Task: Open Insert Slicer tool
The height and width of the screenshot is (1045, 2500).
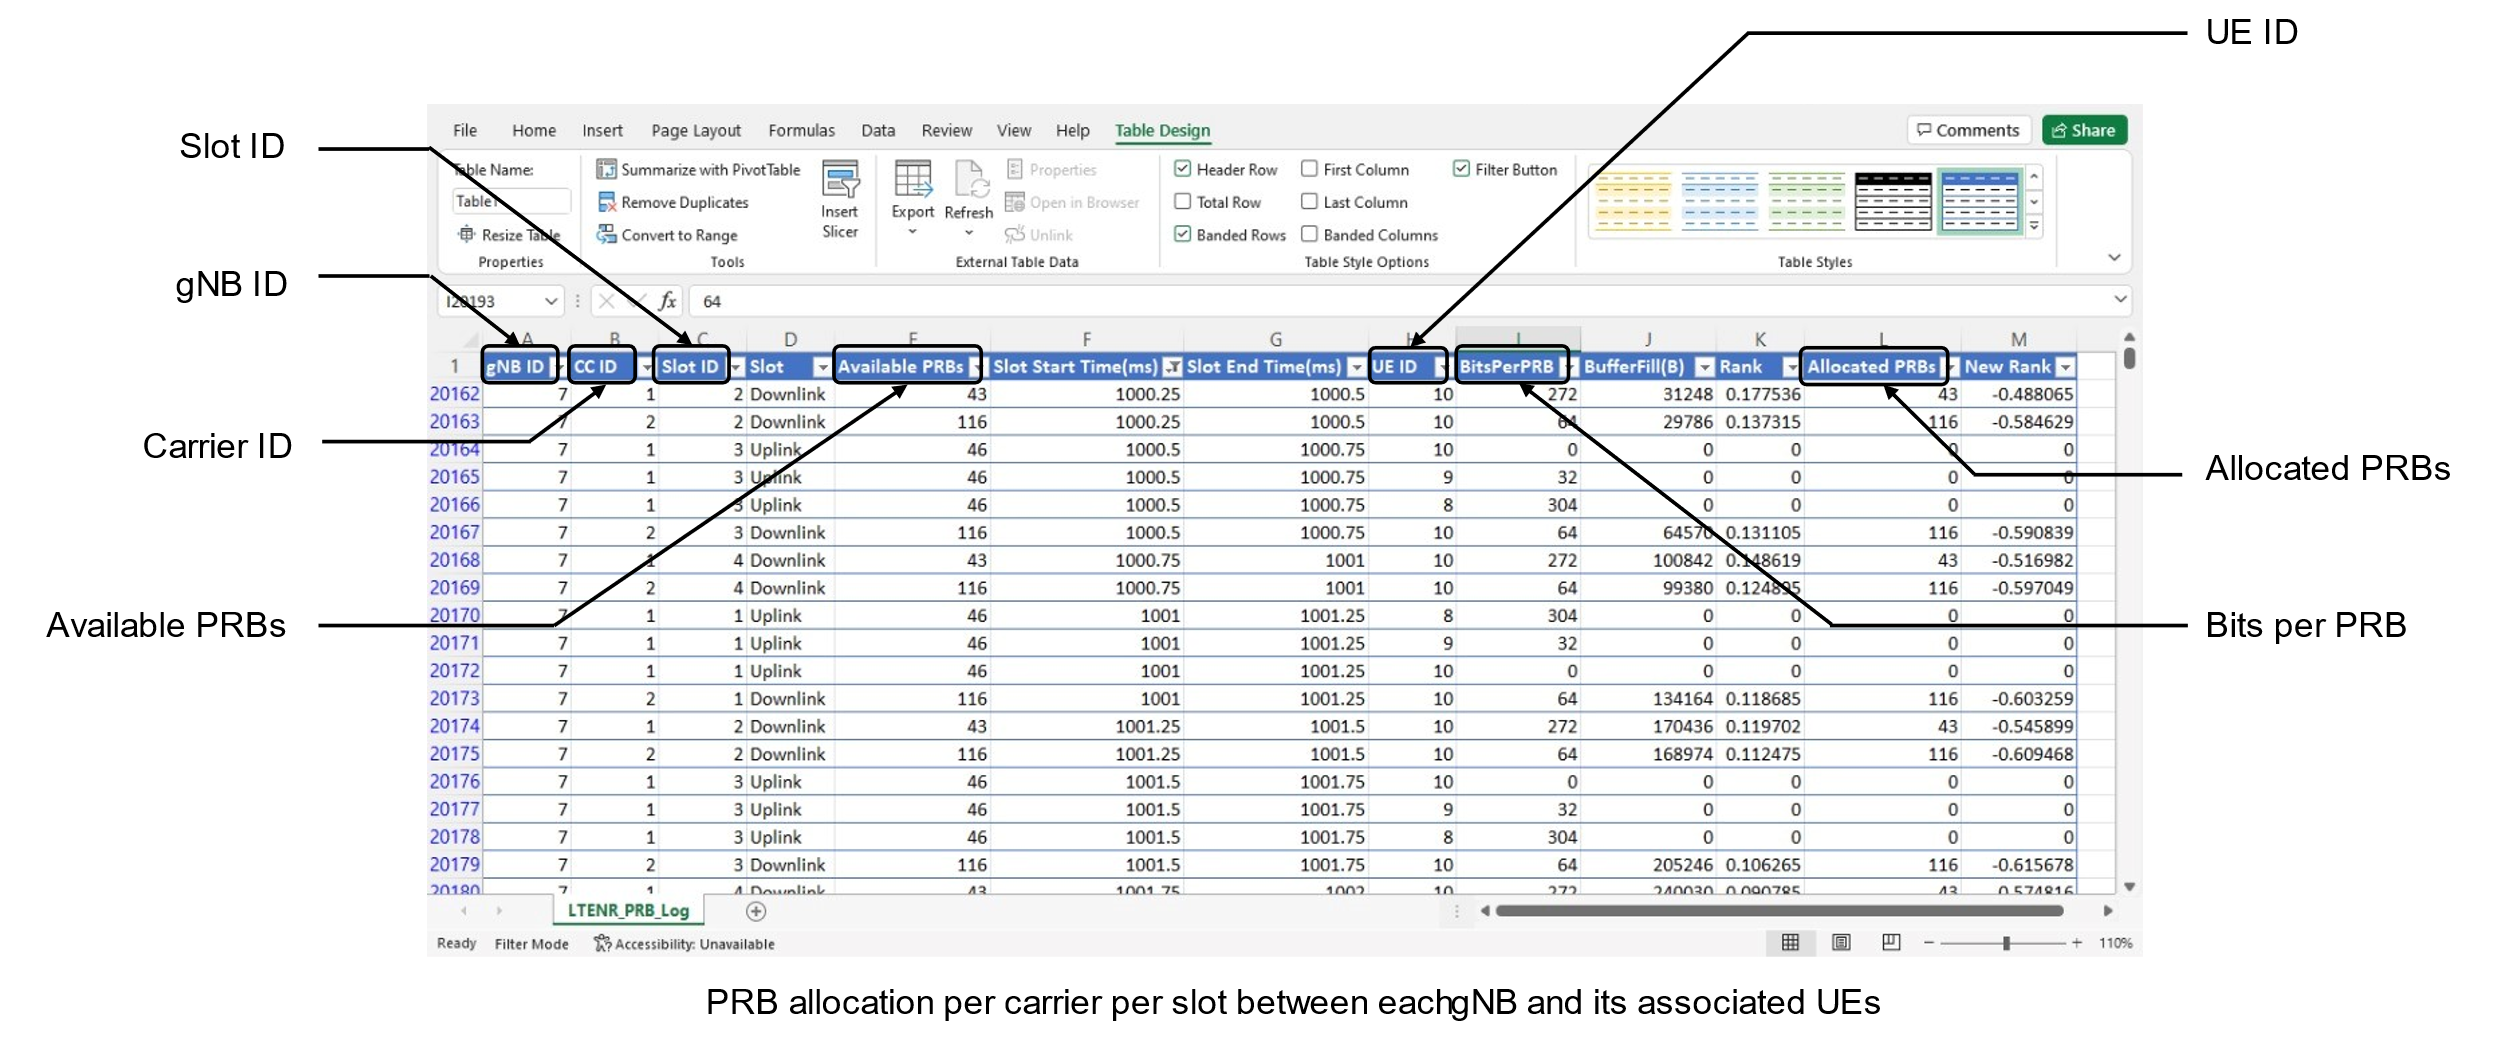Action: 840,200
